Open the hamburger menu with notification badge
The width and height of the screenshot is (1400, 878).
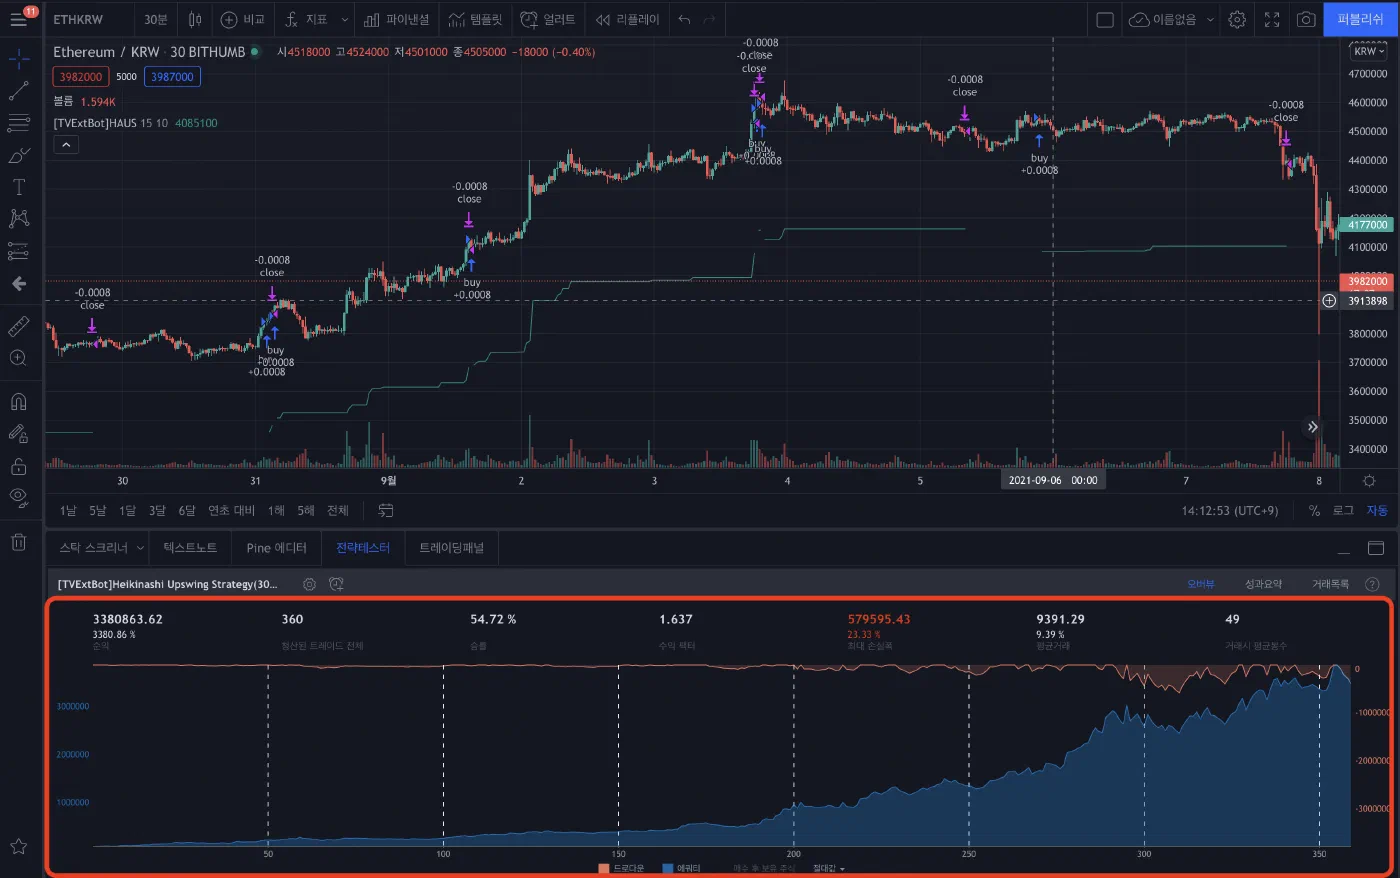(19, 19)
